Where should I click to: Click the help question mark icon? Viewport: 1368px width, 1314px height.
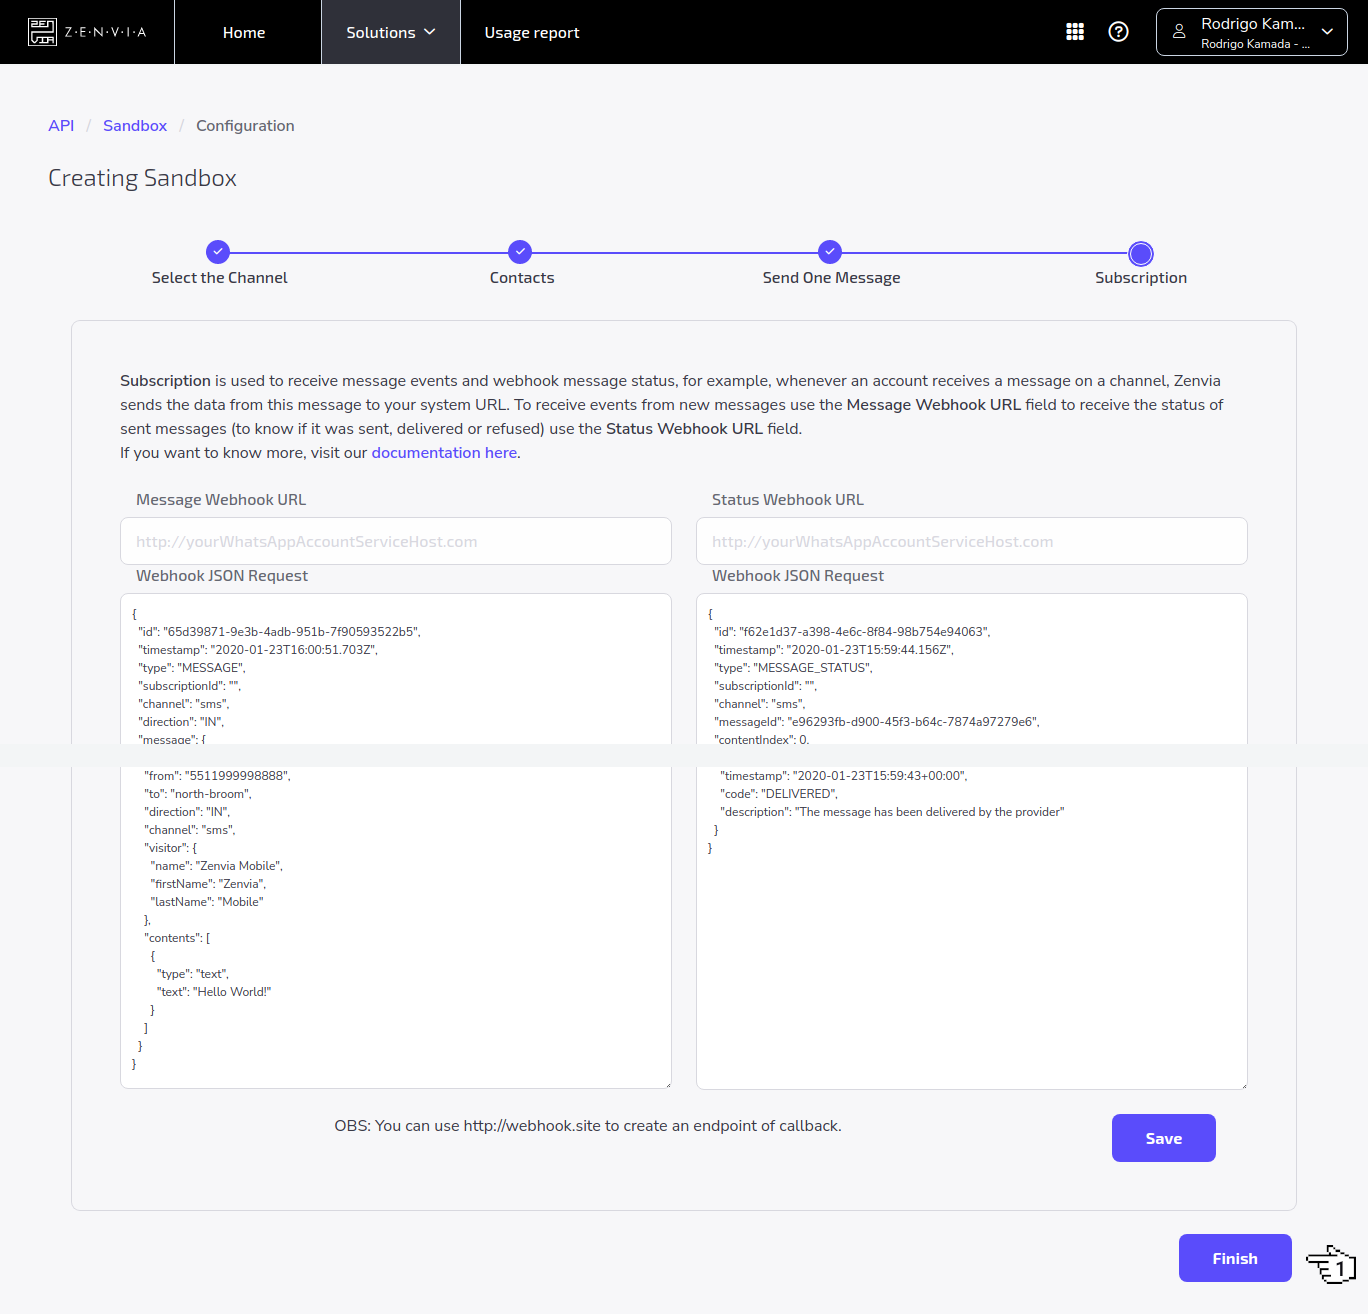1118,31
